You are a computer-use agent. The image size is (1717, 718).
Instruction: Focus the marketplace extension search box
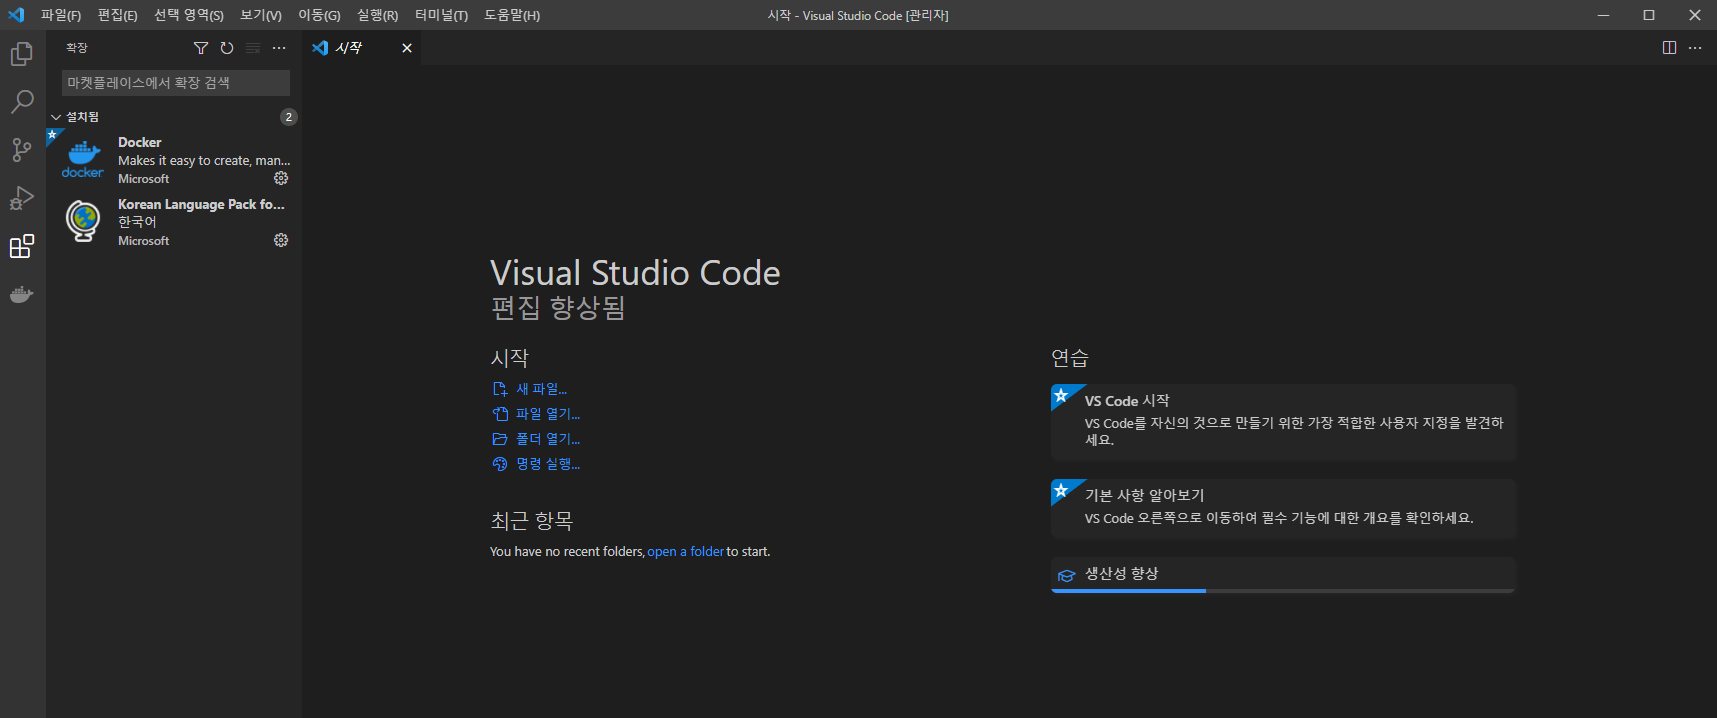coord(176,83)
